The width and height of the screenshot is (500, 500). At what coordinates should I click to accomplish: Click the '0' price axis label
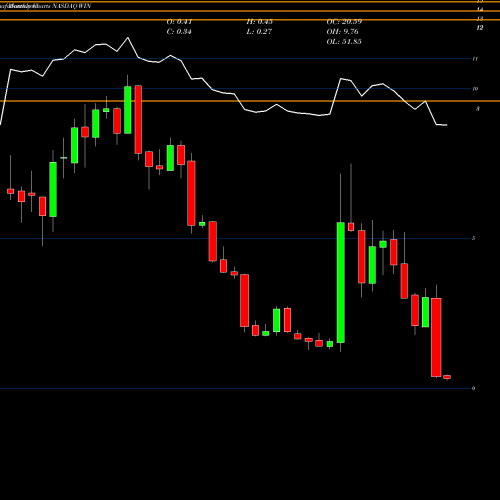click(x=474, y=388)
